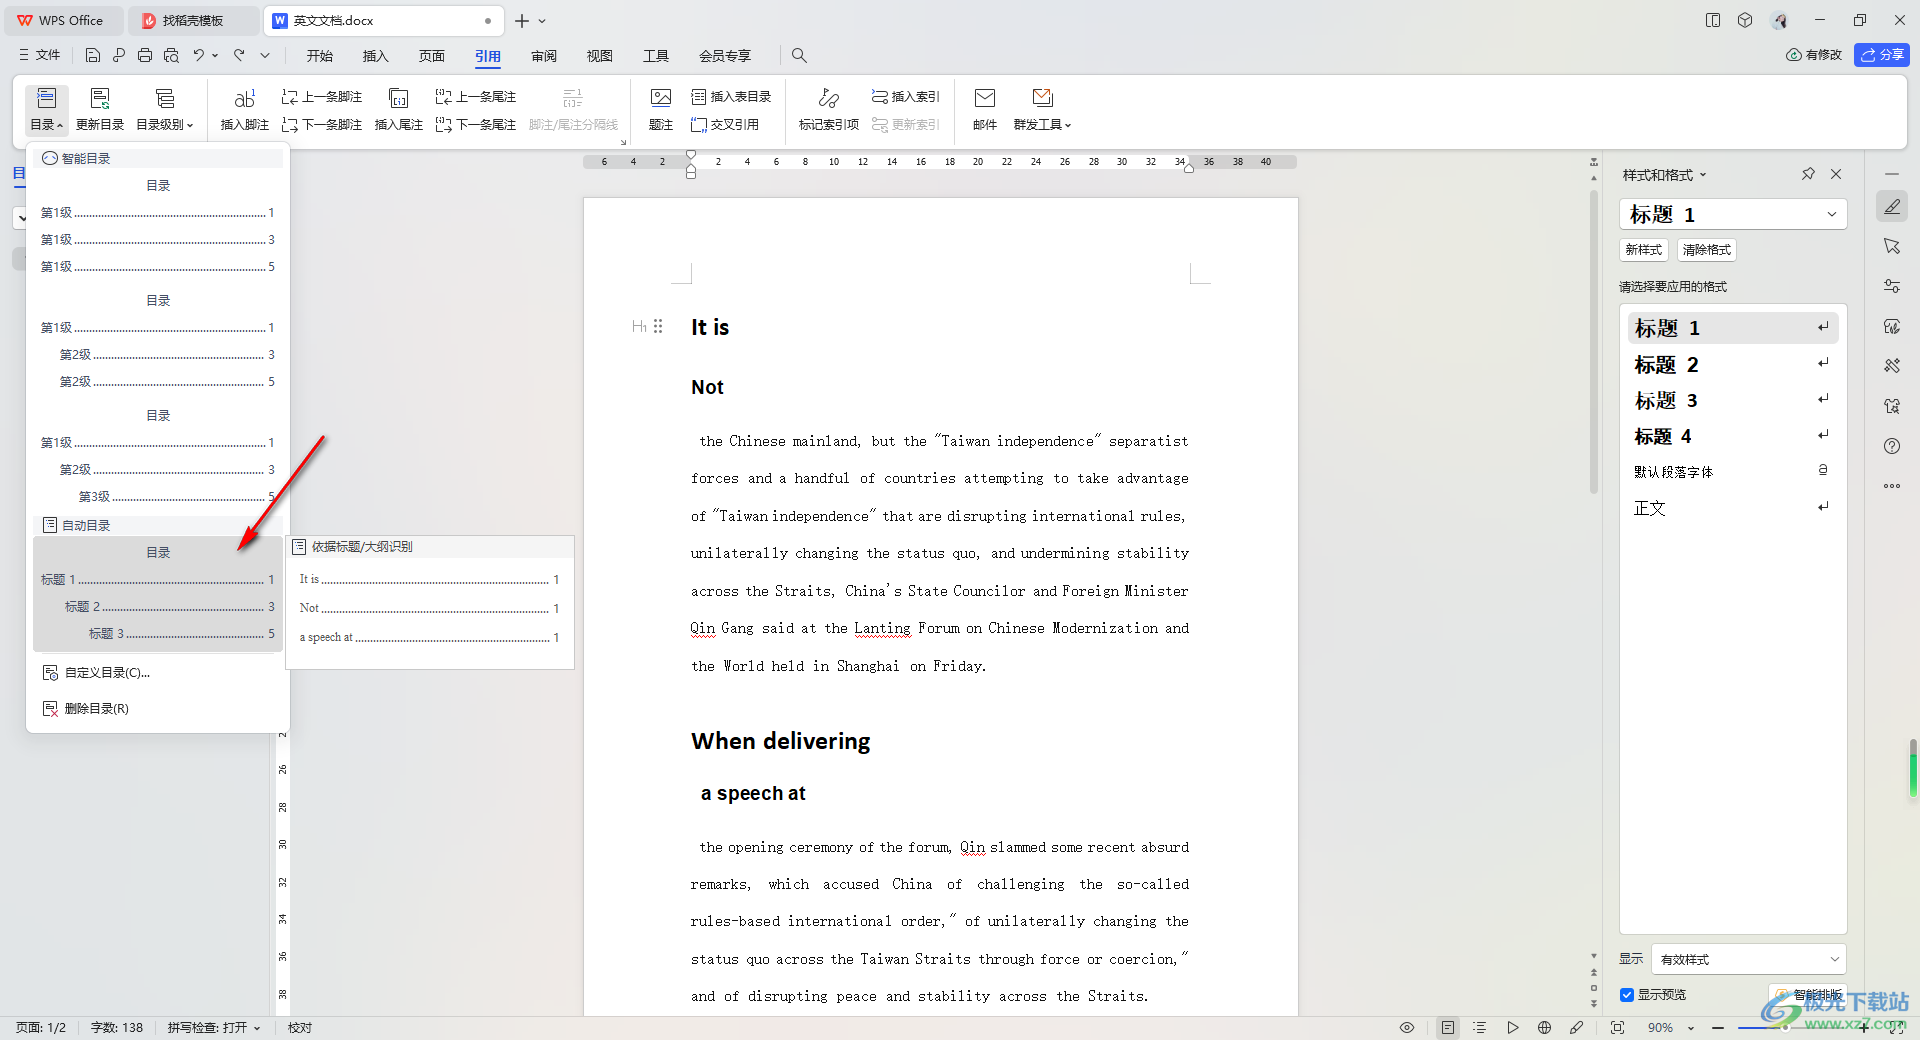
Task: Apply the 标题 3 style from list
Action: point(1732,400)
